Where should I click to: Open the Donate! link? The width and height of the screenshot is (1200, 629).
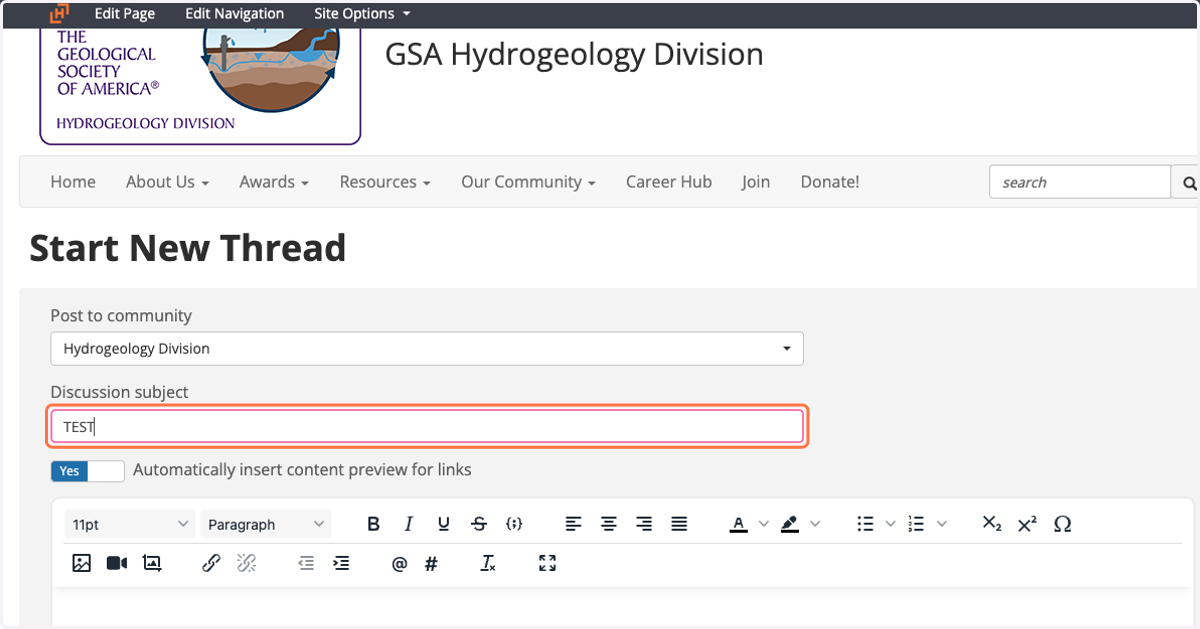(830, 182)
